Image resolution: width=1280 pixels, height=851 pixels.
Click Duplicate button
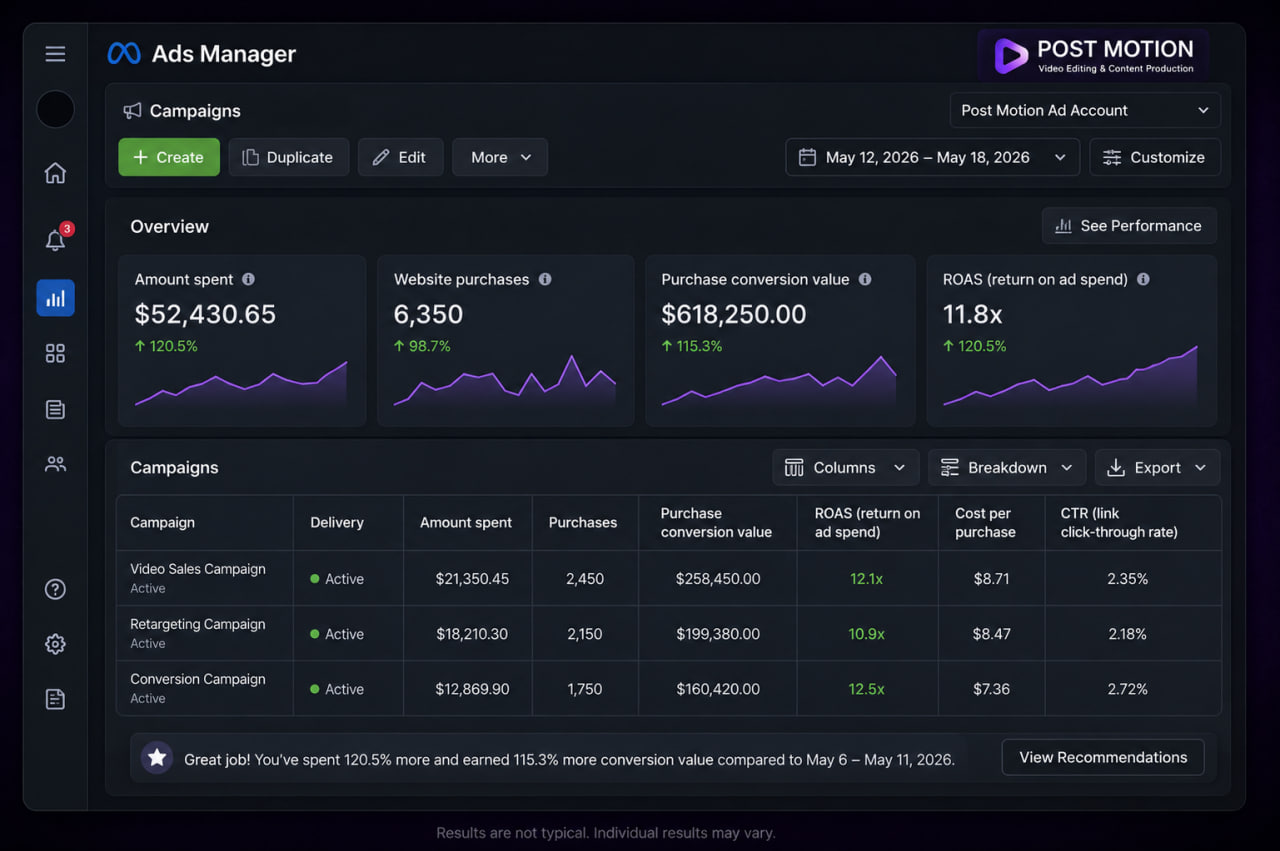(x=289, y=157)
